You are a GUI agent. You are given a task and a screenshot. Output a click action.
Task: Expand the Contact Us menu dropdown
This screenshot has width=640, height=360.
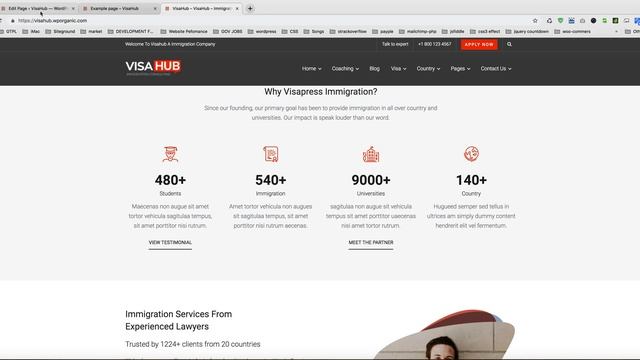pos(496,69)
